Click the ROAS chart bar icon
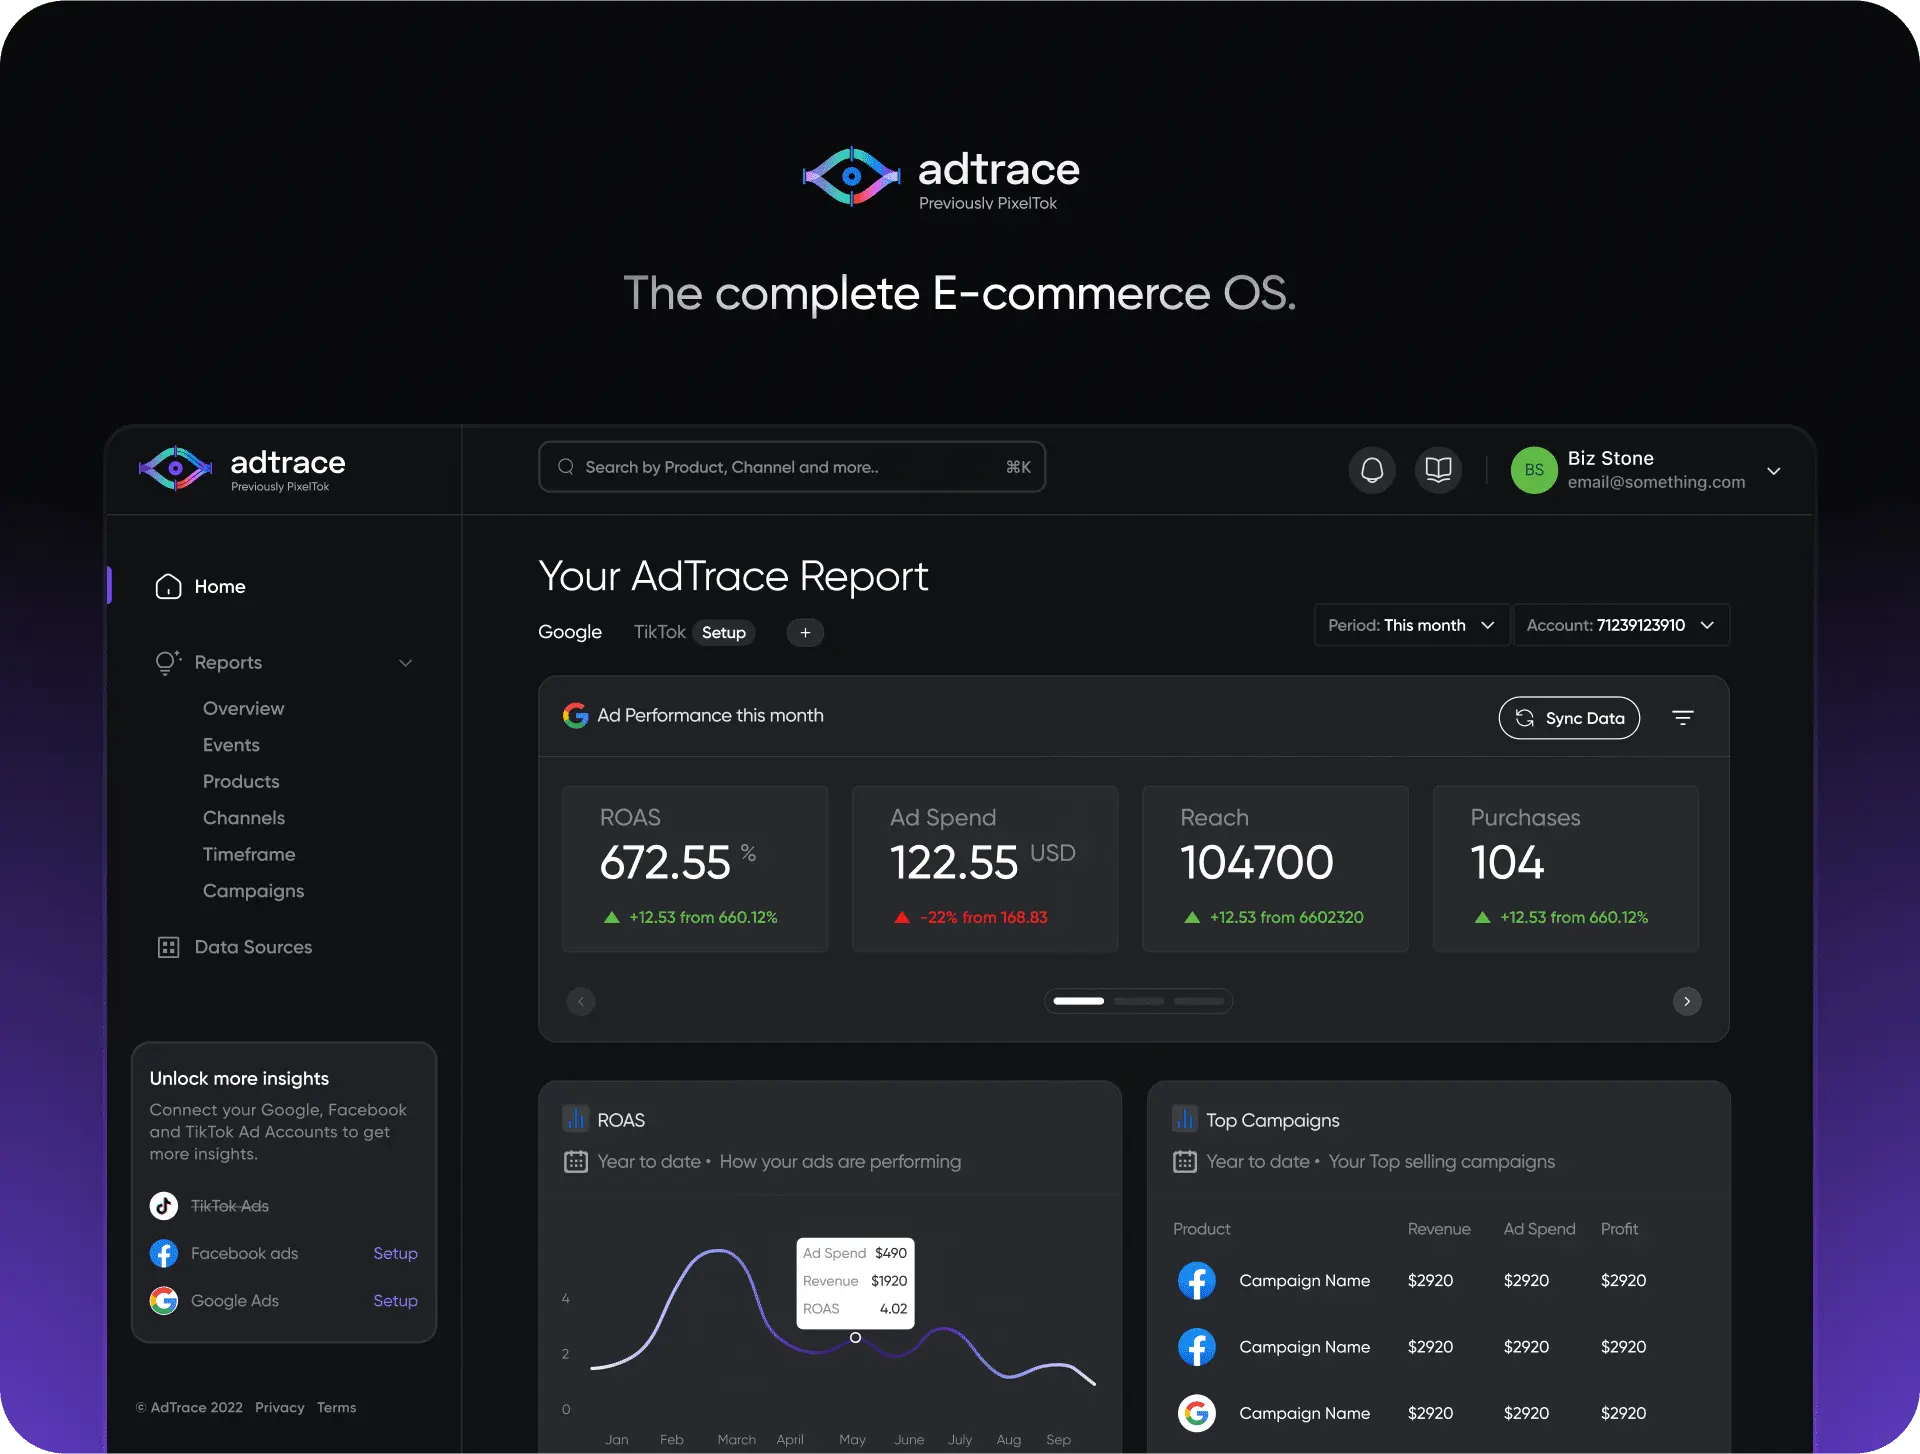1920x1454 pixels. (575, 1118)
